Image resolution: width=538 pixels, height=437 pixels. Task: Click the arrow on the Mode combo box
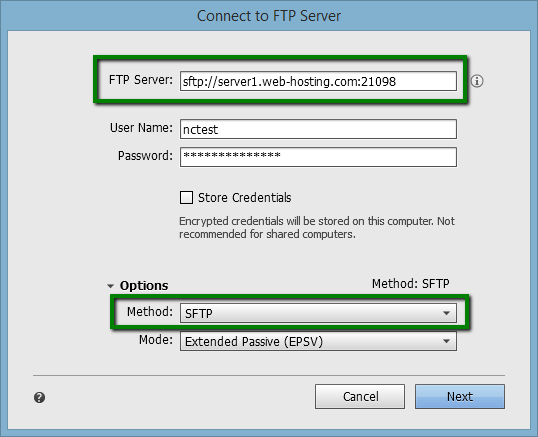(x=446, y=341)
